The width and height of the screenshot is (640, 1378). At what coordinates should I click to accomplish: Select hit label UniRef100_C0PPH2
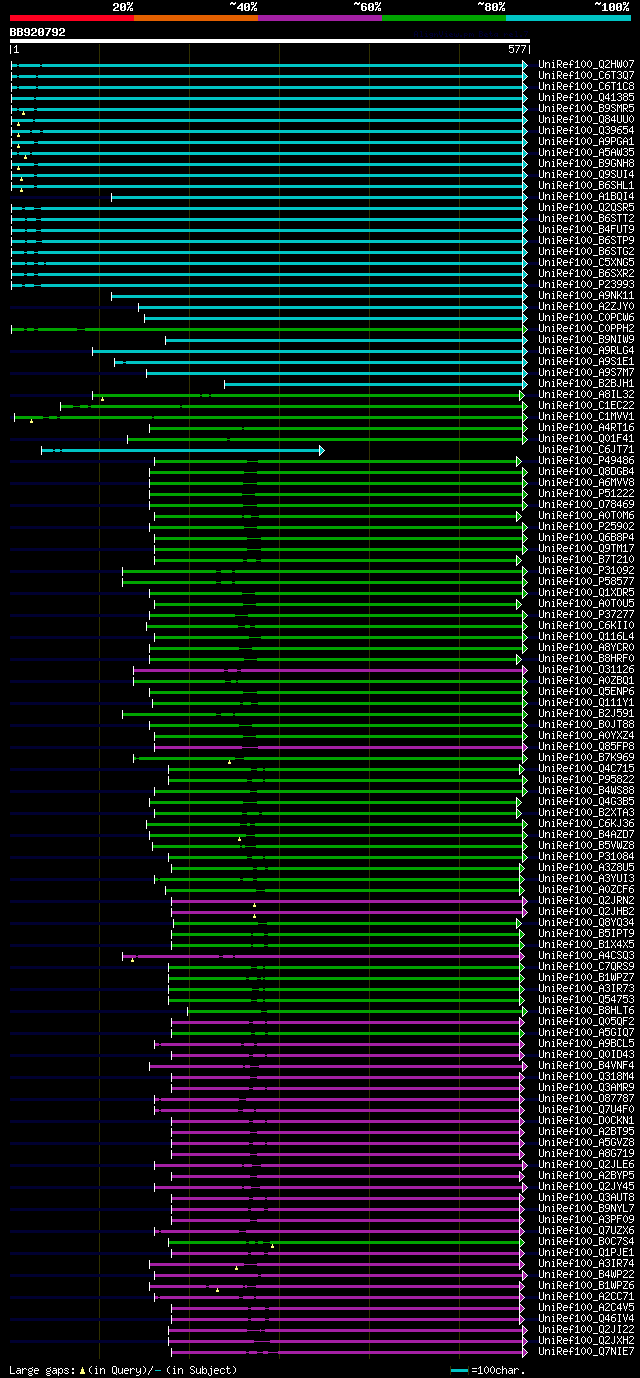[x=586, y=328]
